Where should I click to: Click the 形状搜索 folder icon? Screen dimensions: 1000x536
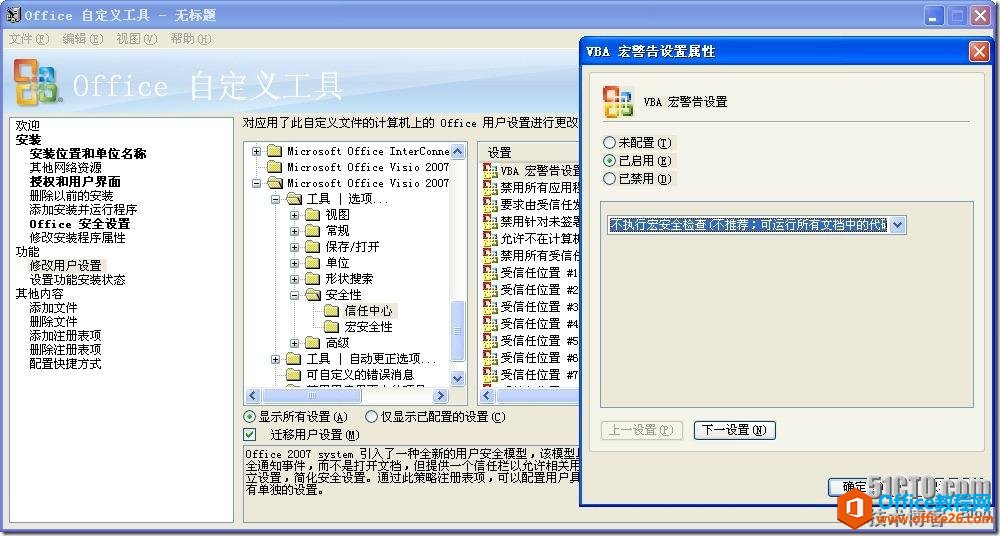312,279
